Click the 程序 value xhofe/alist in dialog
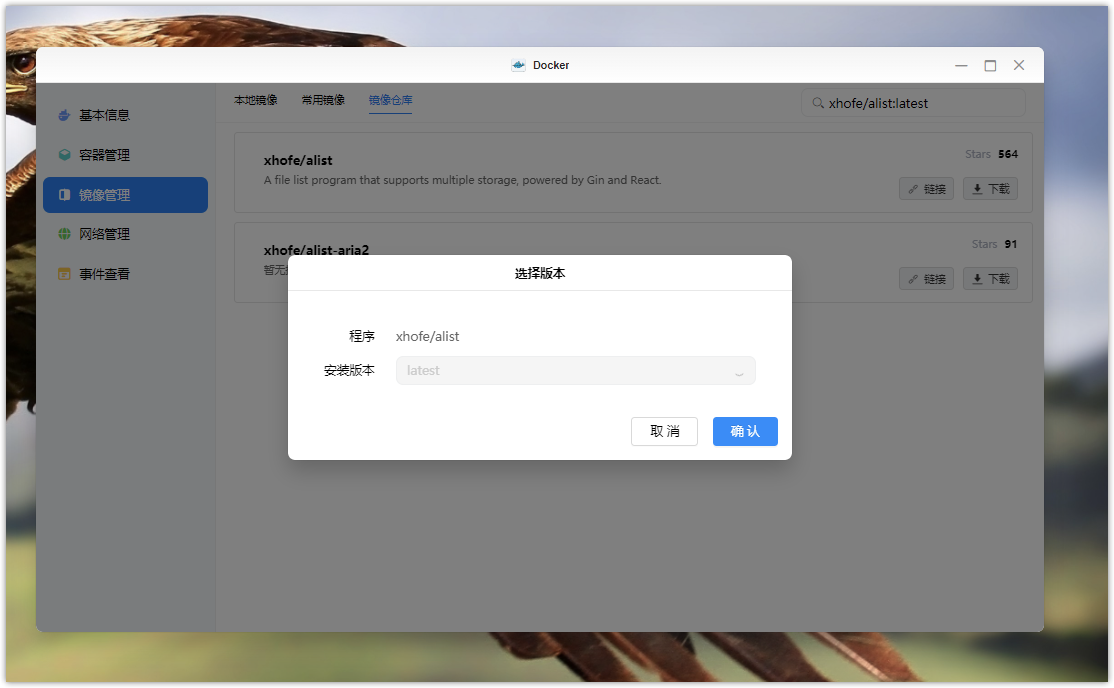 point(427,336)
